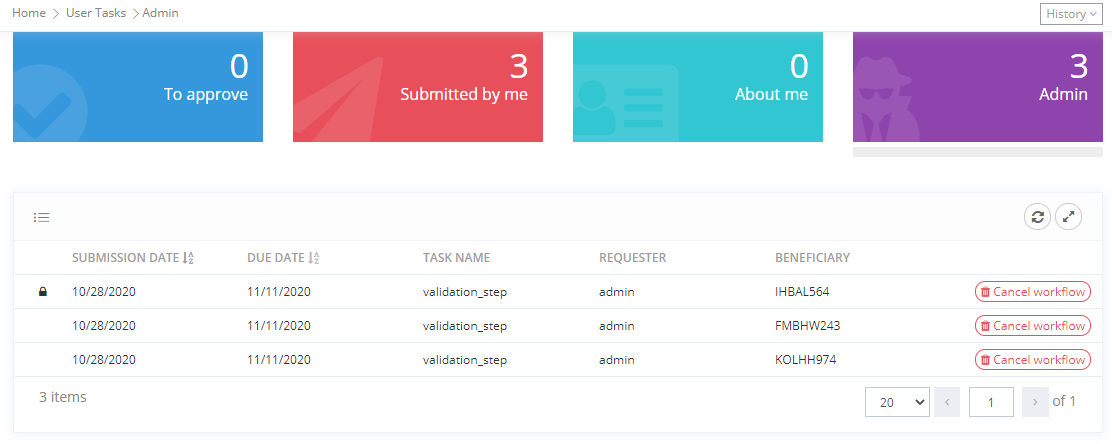The height and width of the screenshot is (444, 1112).
Task: Cancel workflow for beneficiary KOLHH974
Action: pyautogui.click(x=1032, y=360)
